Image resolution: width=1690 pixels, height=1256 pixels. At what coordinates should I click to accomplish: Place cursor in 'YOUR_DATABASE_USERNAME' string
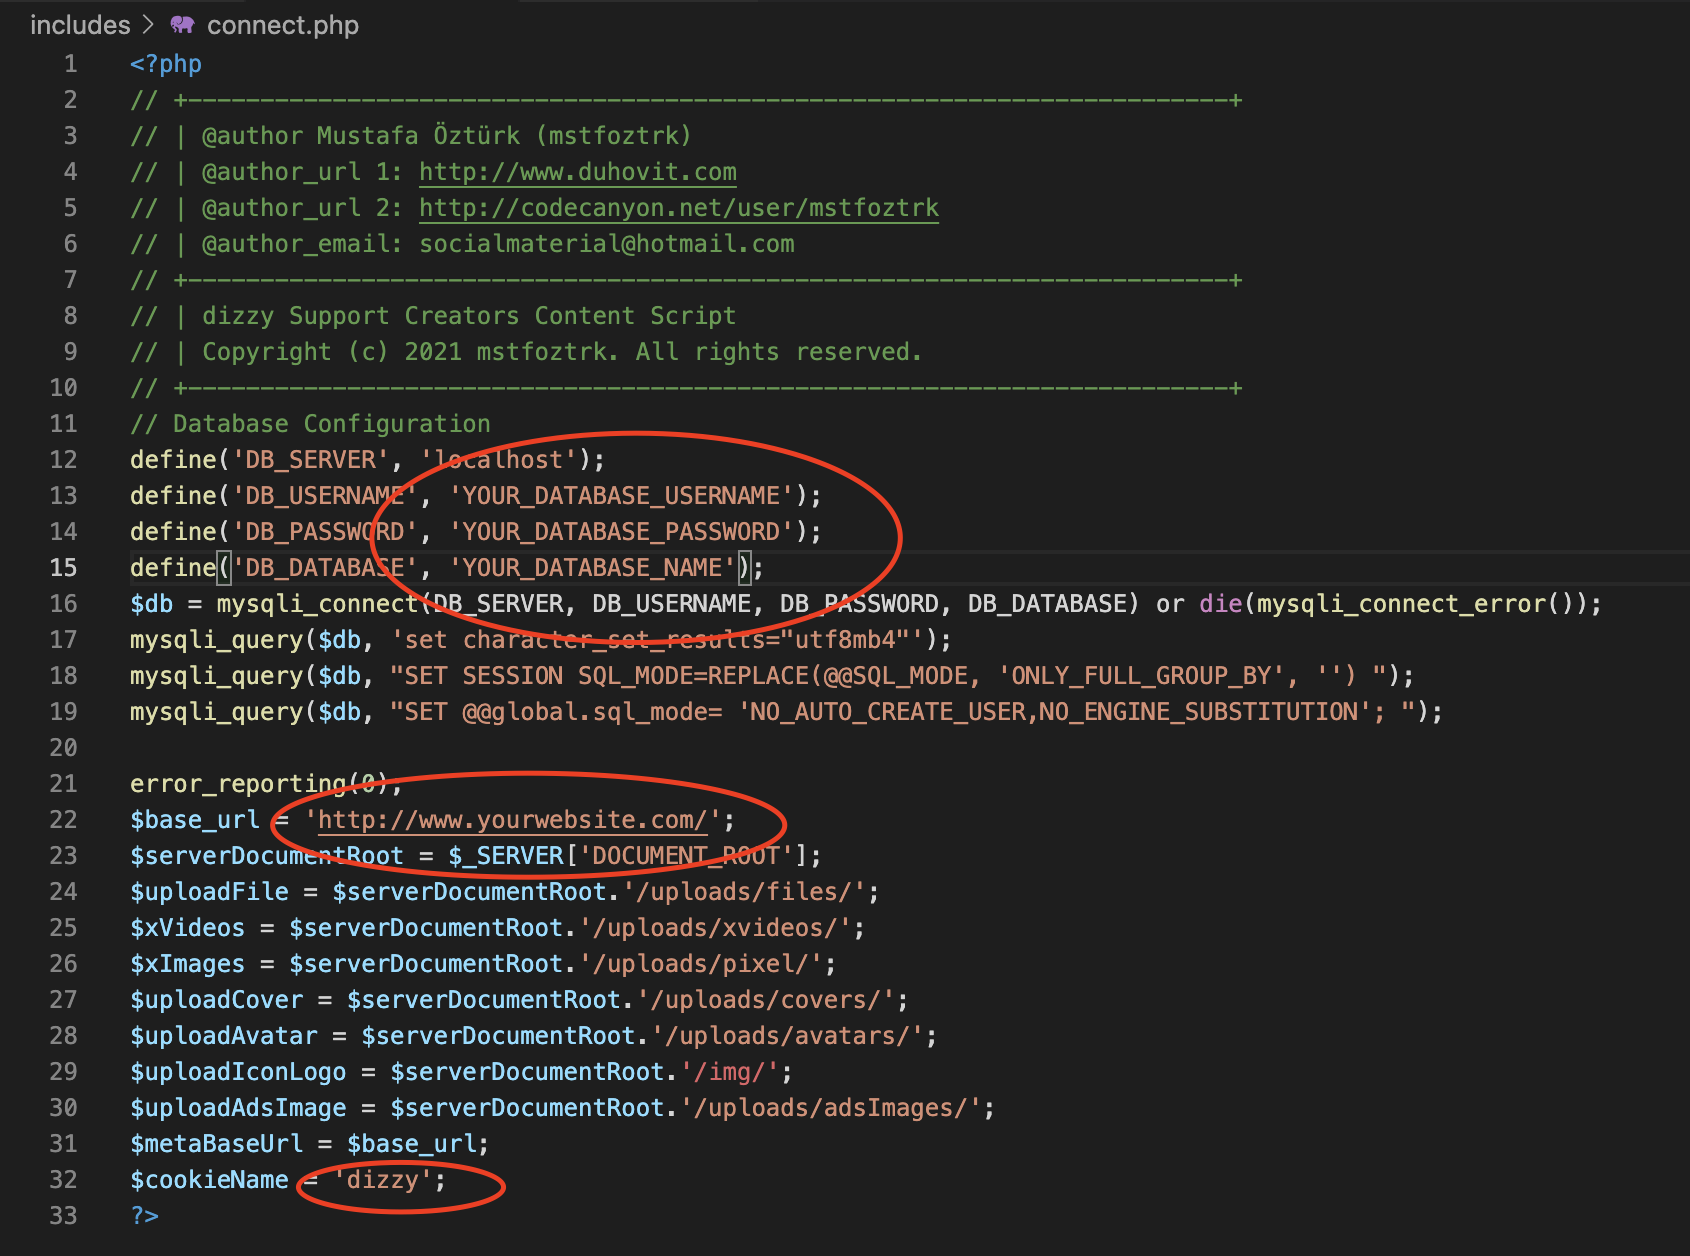tap(620, 496)
